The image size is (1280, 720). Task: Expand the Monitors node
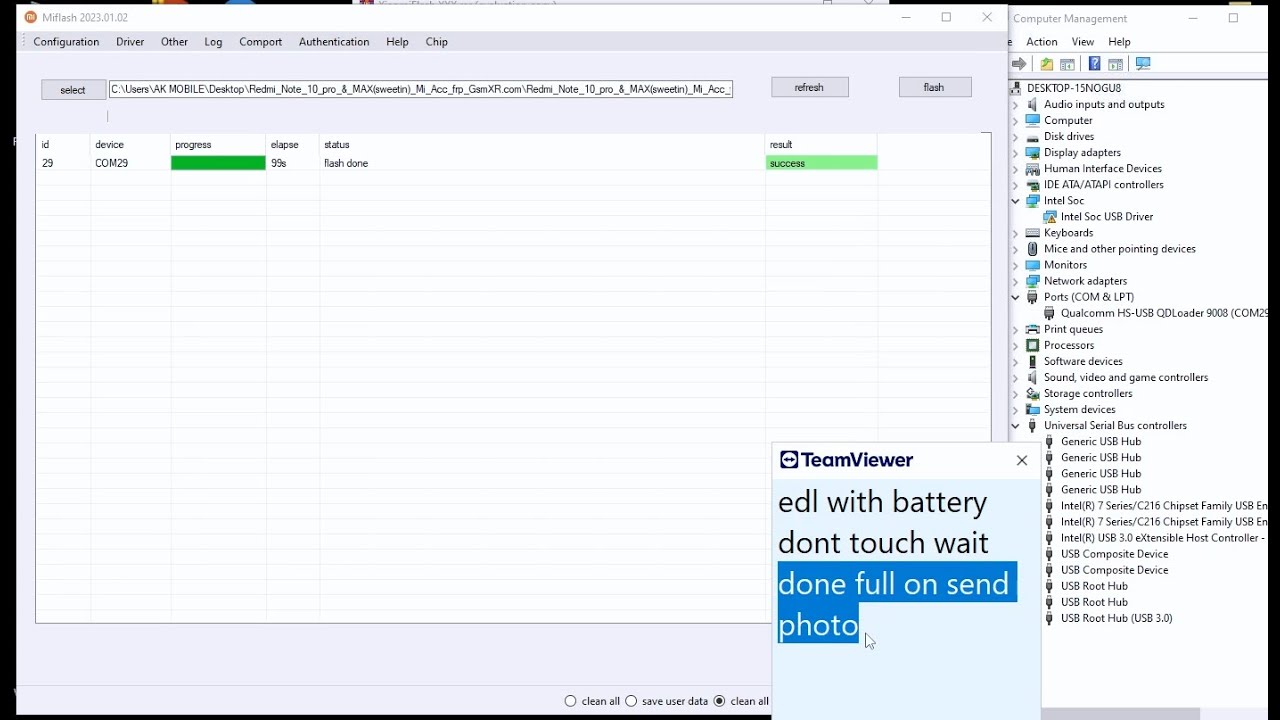pyautogui.click(x=1016, y=265)
